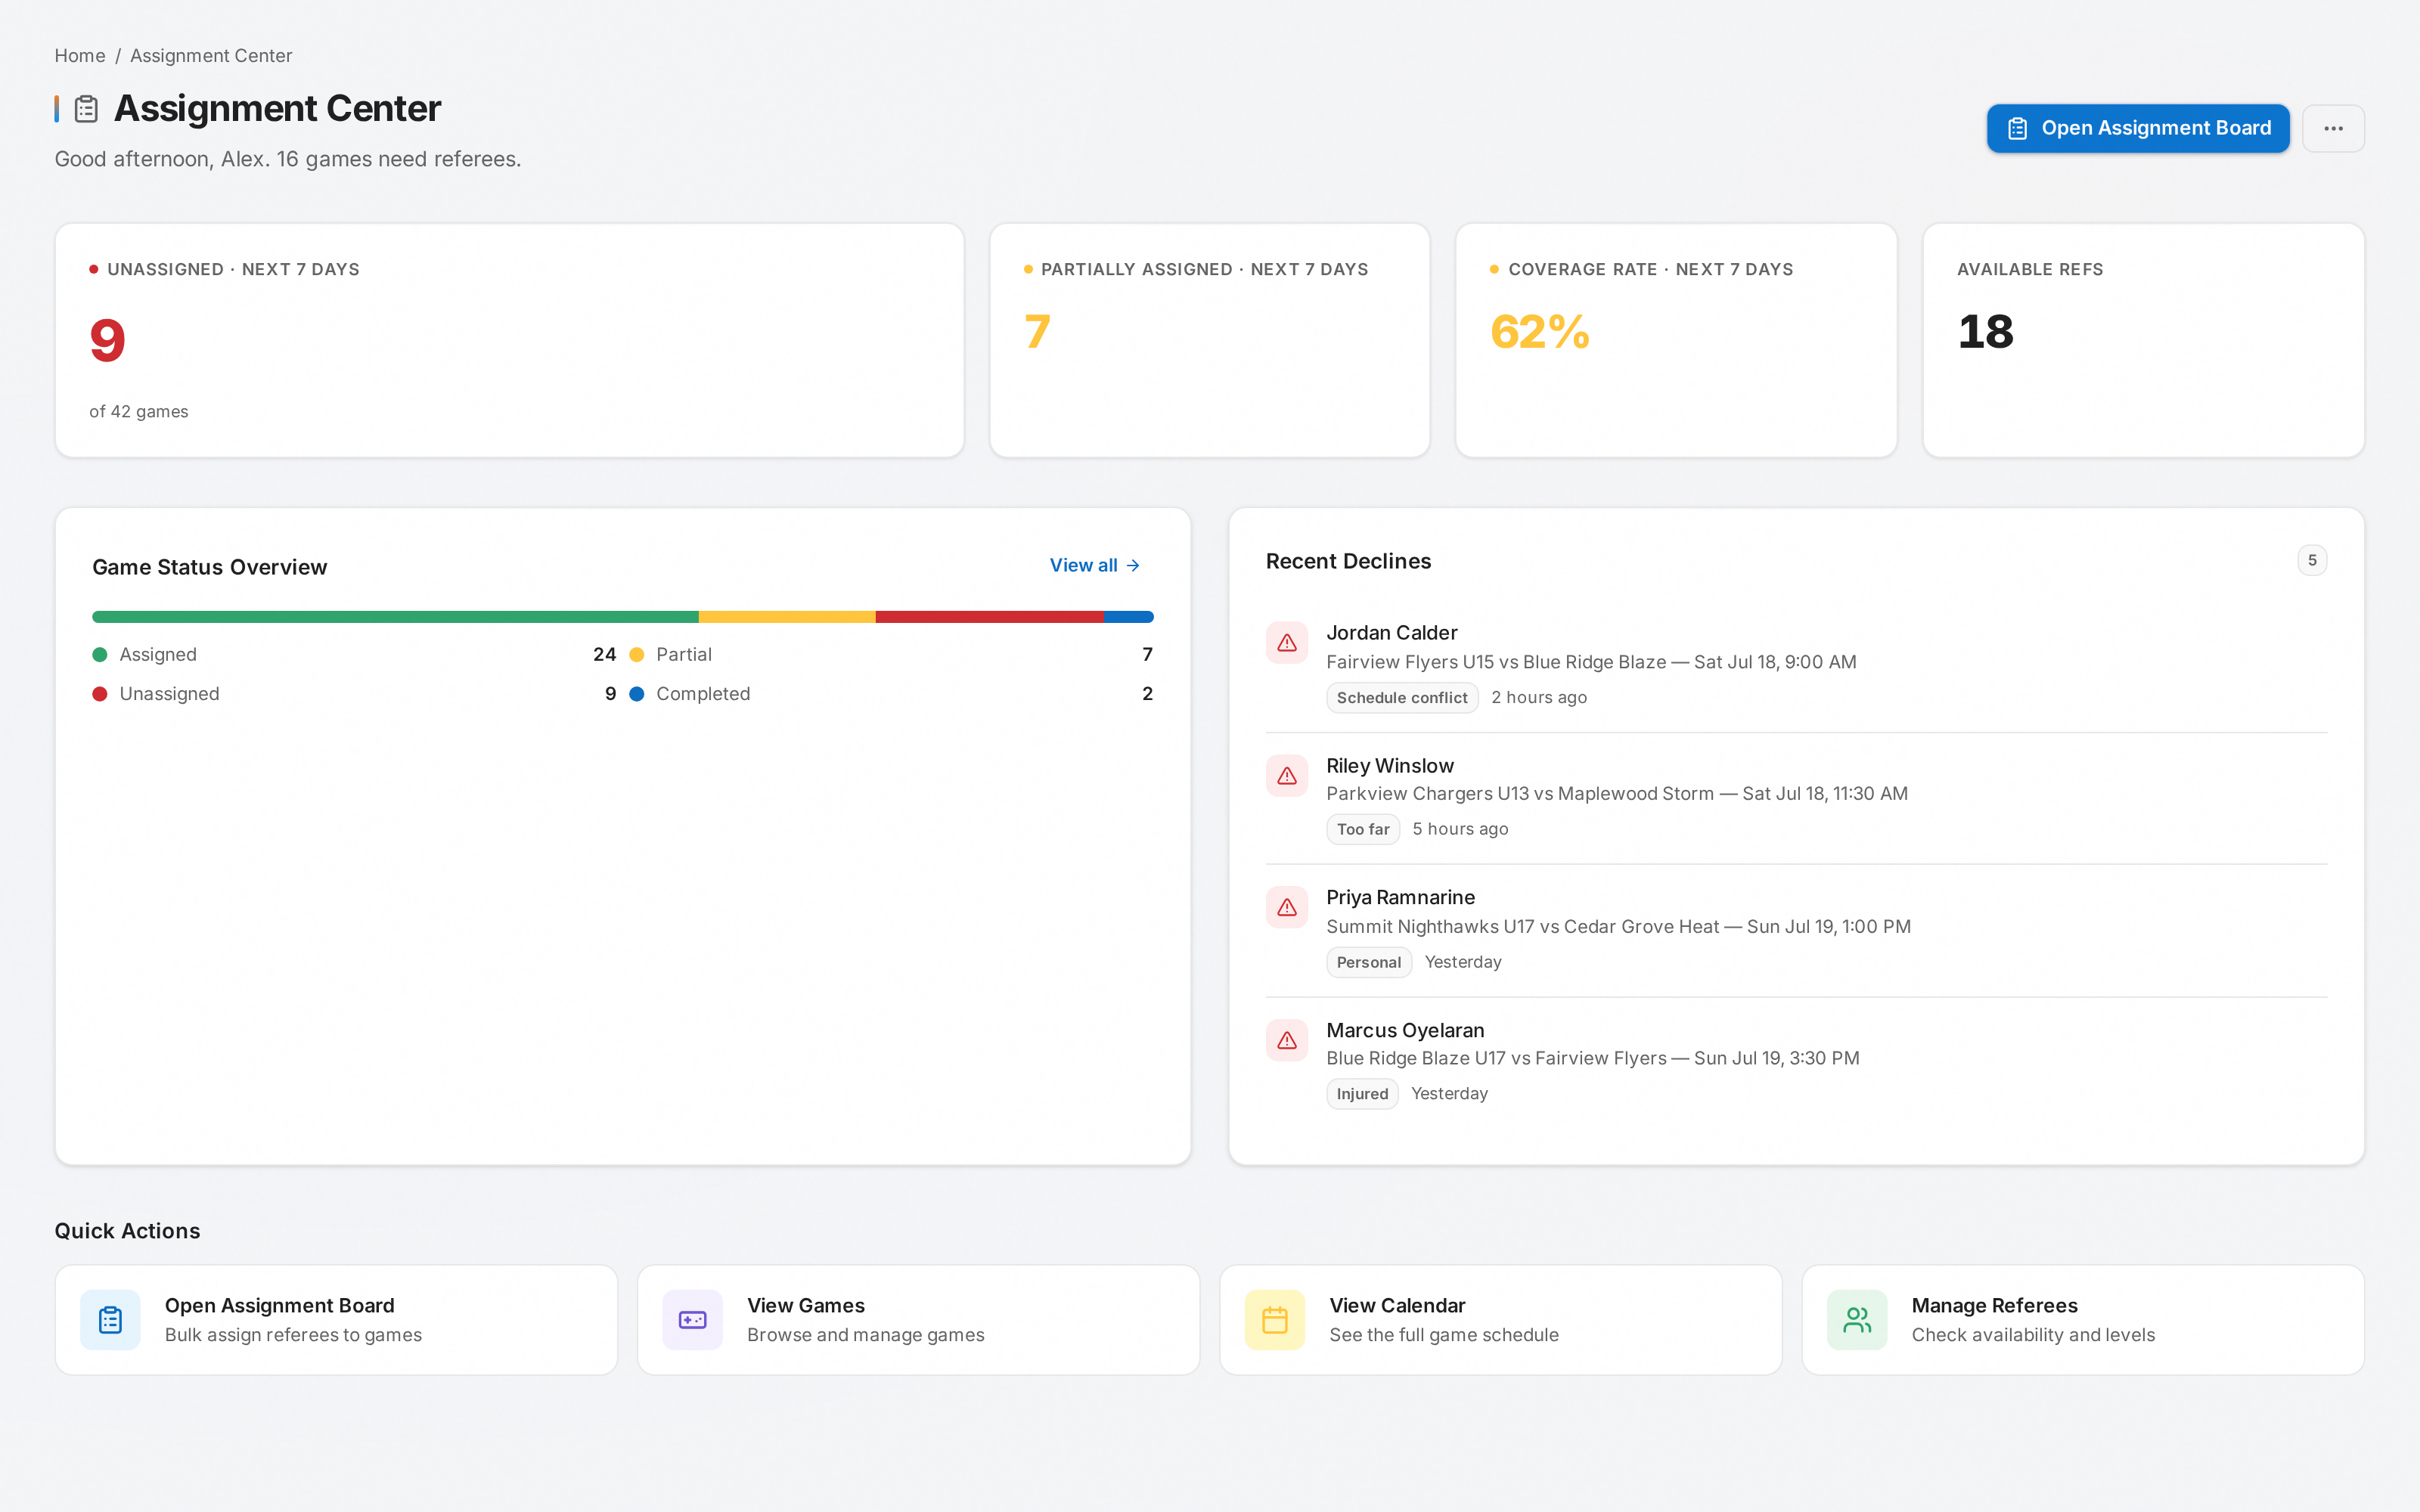Image resolution: width=2420 pixels, height=1512 pixels.
Task: Click Parkview Chargers U13 vs Maplewood Storm game
Action: pos(1617,794)
